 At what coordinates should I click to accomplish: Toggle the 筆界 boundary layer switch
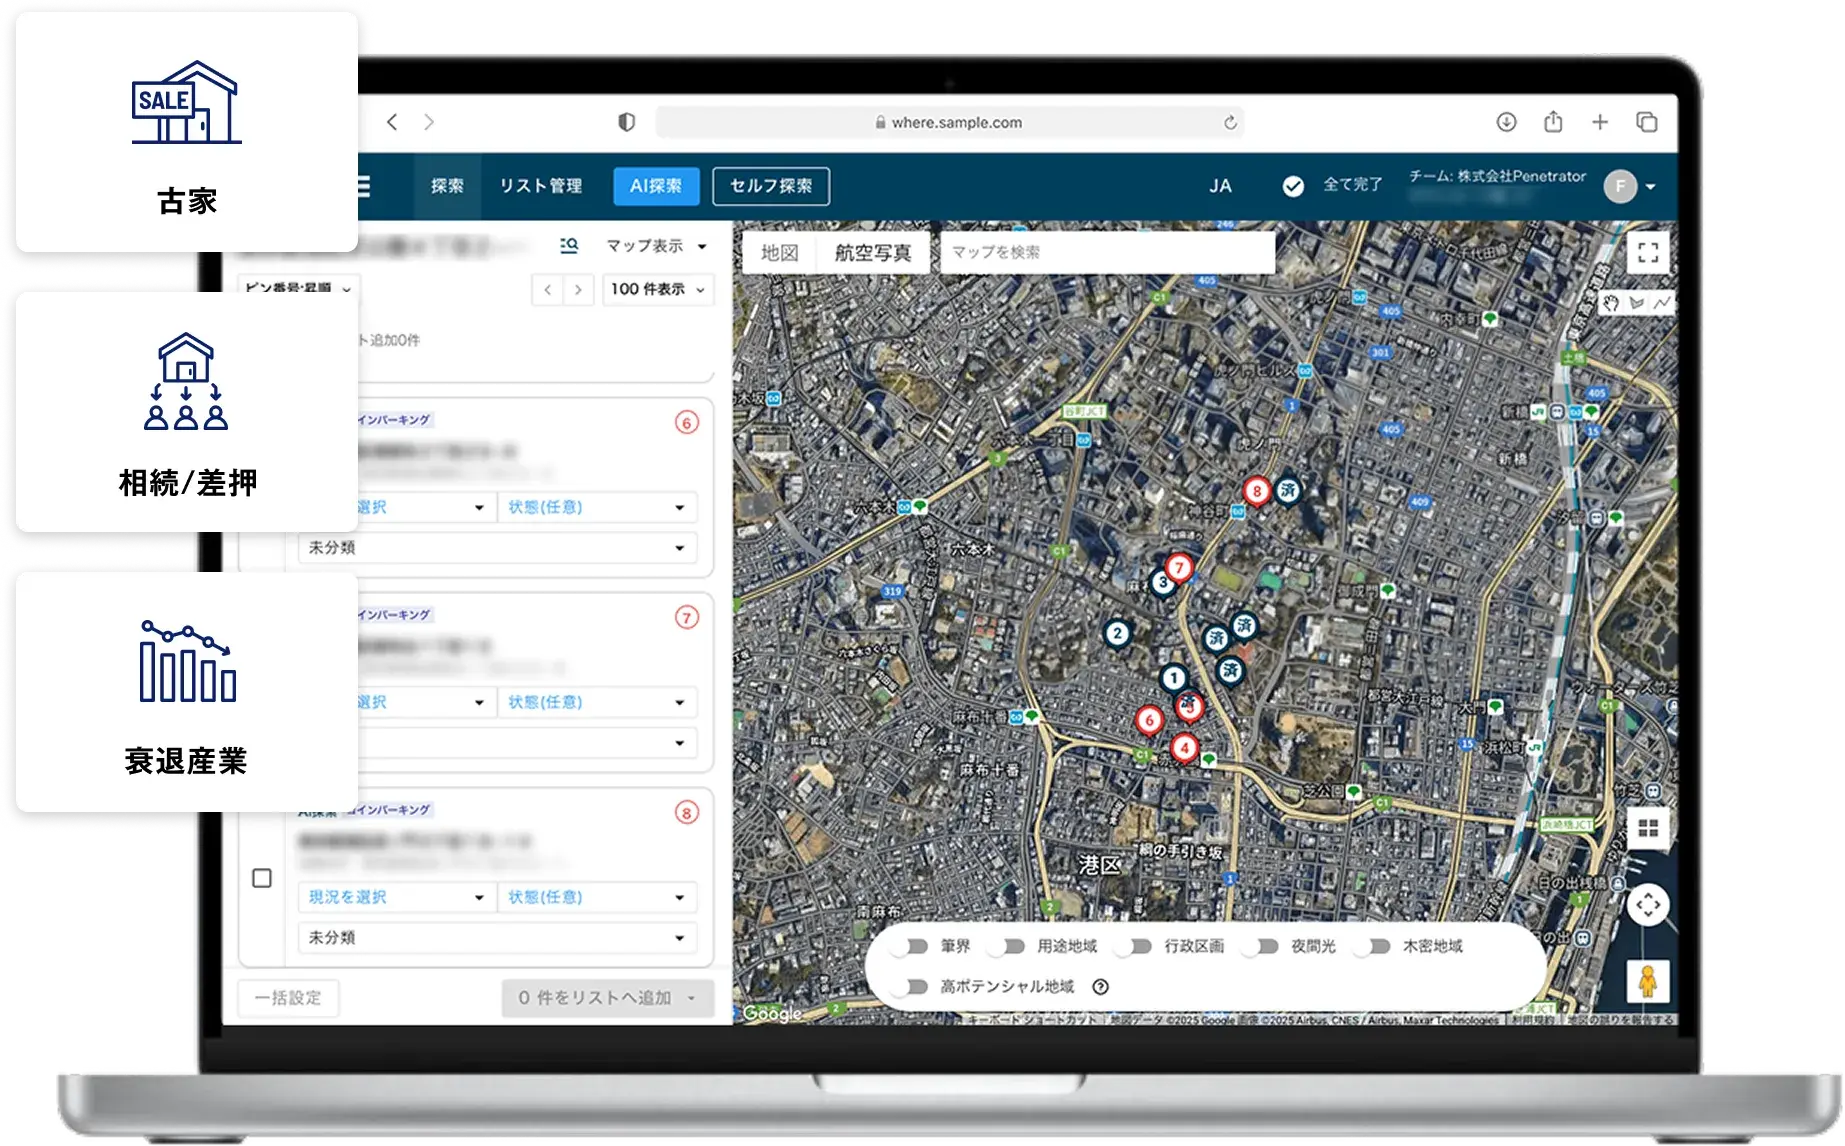pyautogui.click(x=914, y=946)
